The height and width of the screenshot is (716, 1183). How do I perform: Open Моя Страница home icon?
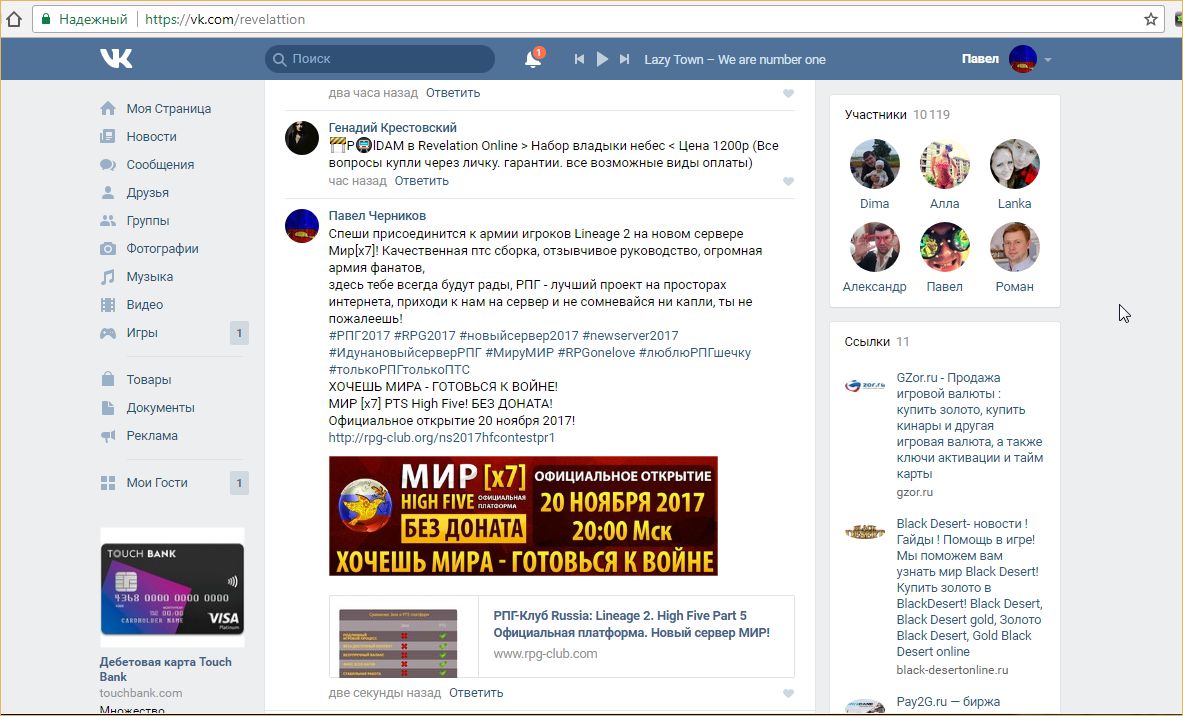click(x=108, y=109)
